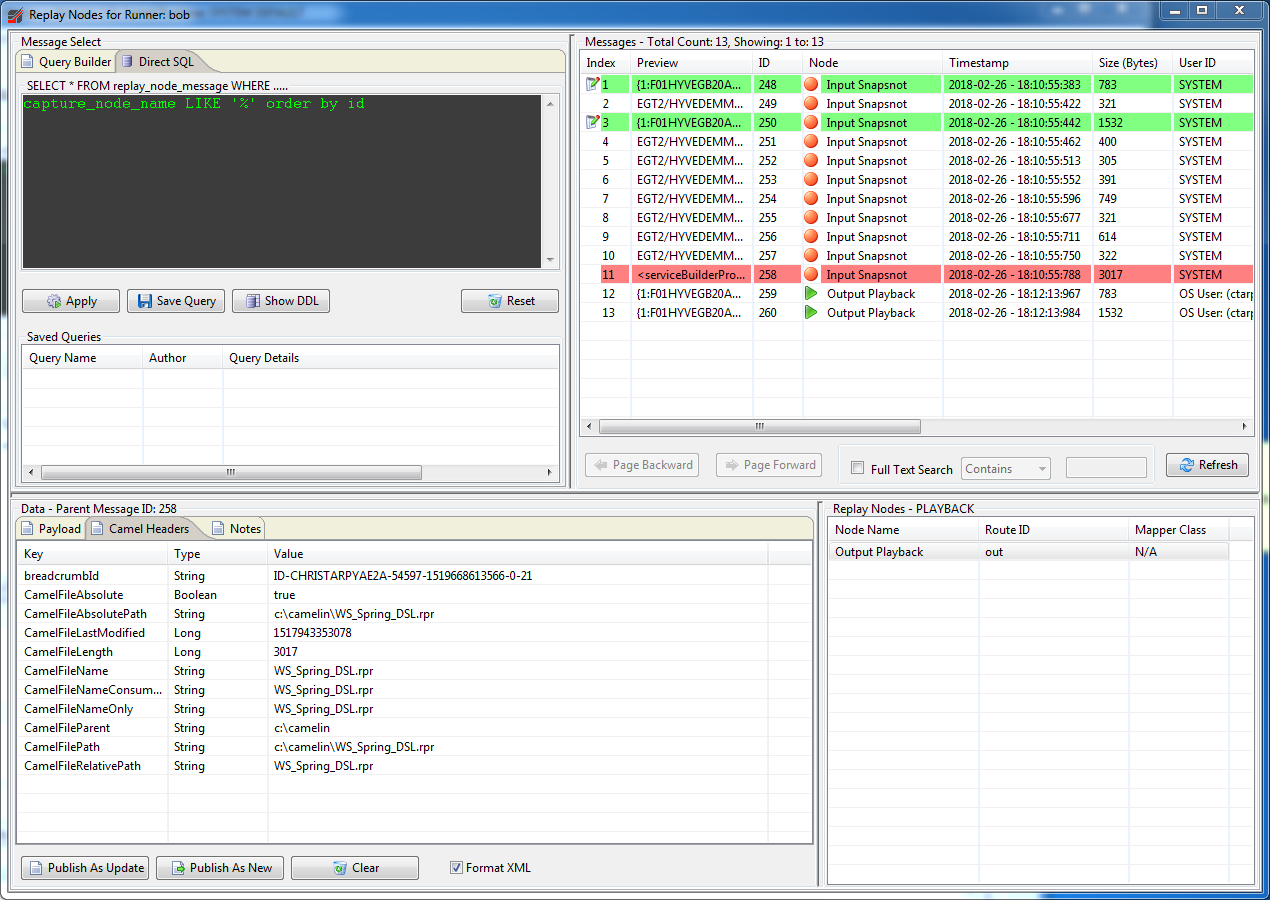The image size is (1270, 900).
Task: Click the full text search input field
Action: [x=1106, y=468]
